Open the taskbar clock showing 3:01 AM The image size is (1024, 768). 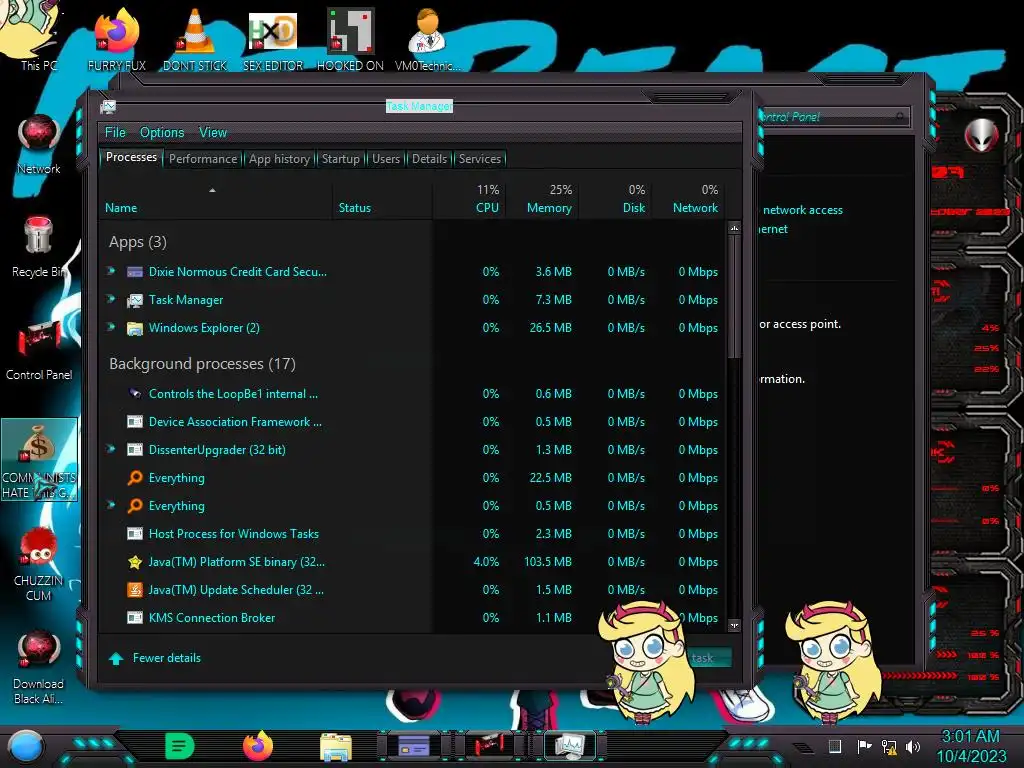coord(971,746)
